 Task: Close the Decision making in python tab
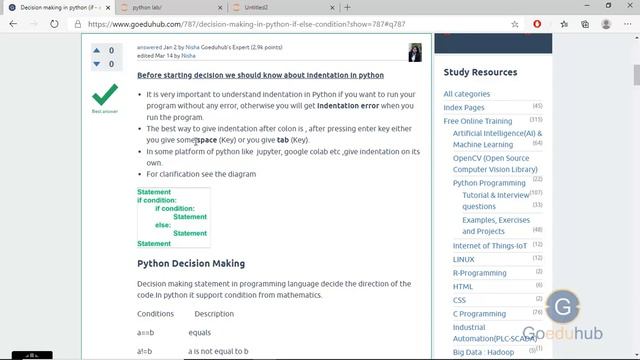coord(108,7)
